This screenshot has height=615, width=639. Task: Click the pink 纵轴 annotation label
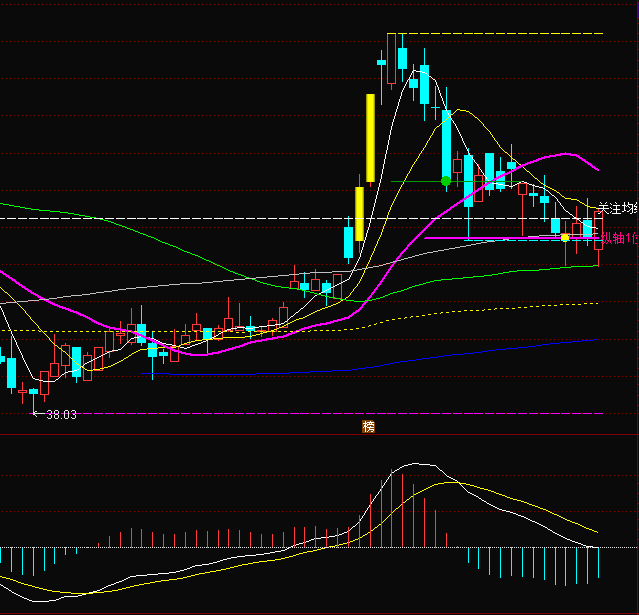pyautogui.click(x=619, y=238)
